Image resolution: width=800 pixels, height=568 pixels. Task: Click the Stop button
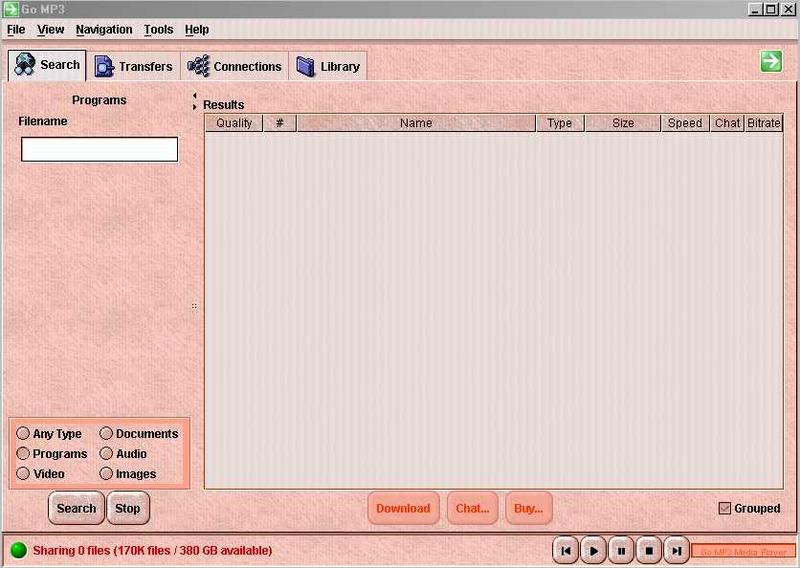coord(128,508)
